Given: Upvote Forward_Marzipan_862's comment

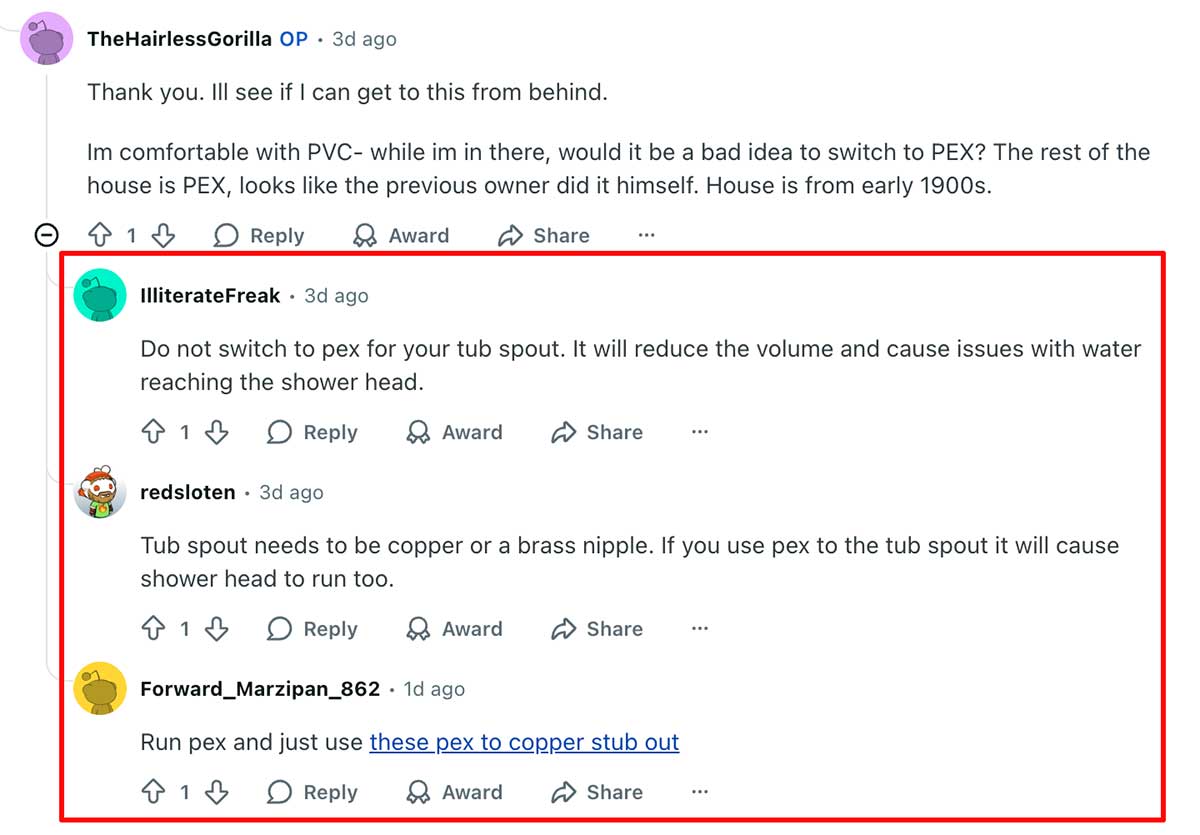Looking at the screenshot, I should pyautogui.click(x=153, y=792).
